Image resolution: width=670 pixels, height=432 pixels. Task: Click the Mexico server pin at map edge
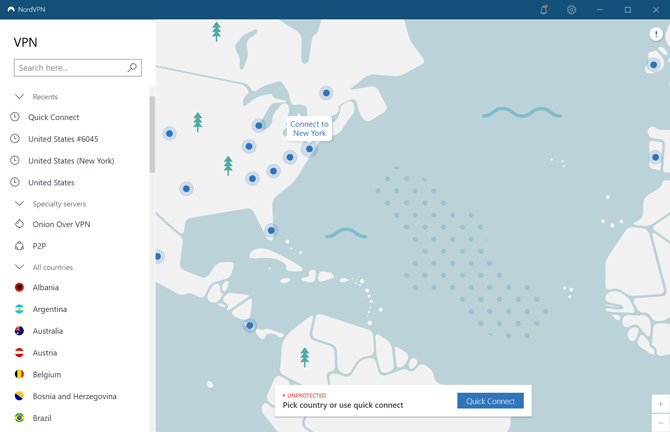pos(158,256)
